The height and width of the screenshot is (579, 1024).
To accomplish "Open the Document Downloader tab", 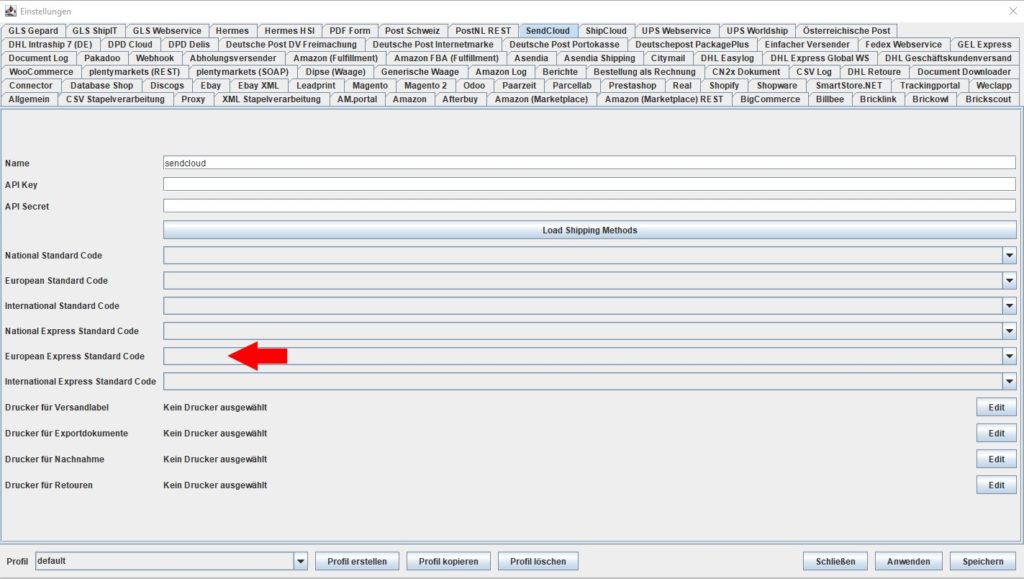I will pyautogui.click(x=964, y=72).
